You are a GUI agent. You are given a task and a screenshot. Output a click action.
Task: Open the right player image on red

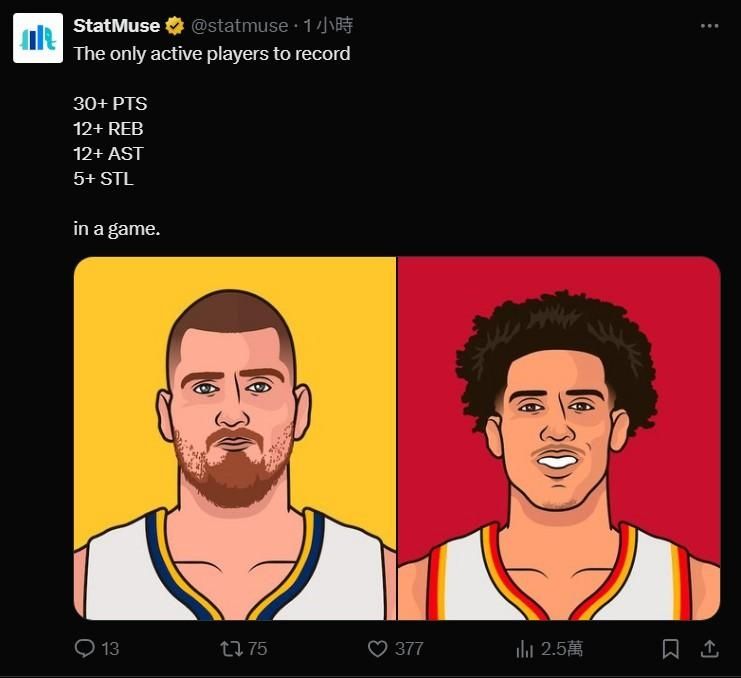pos(559,438)
